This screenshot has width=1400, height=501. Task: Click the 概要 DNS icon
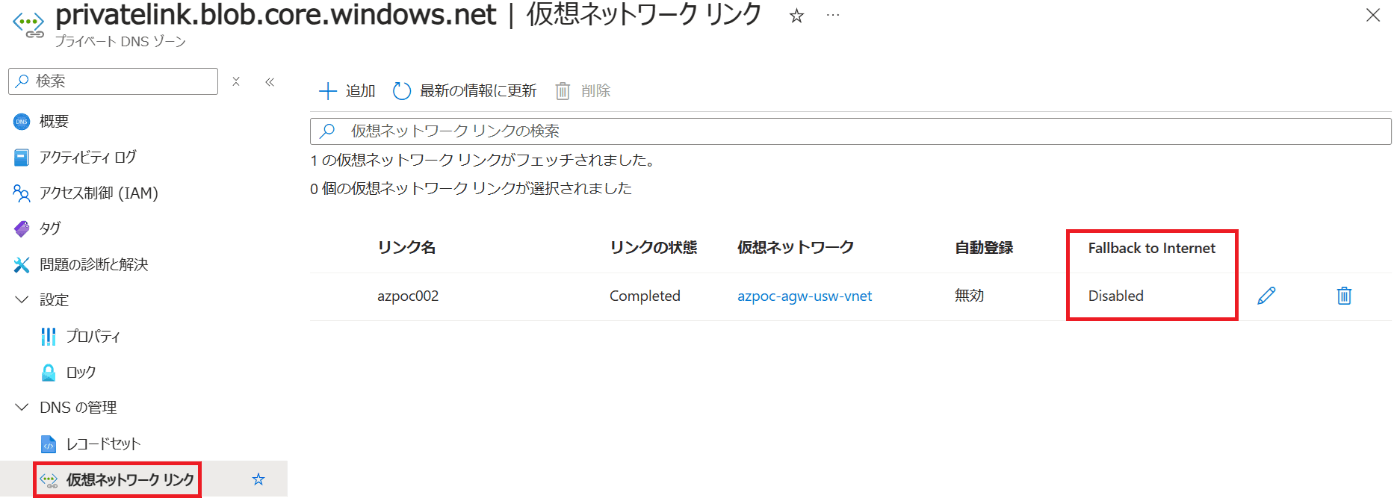click(22, 121)
